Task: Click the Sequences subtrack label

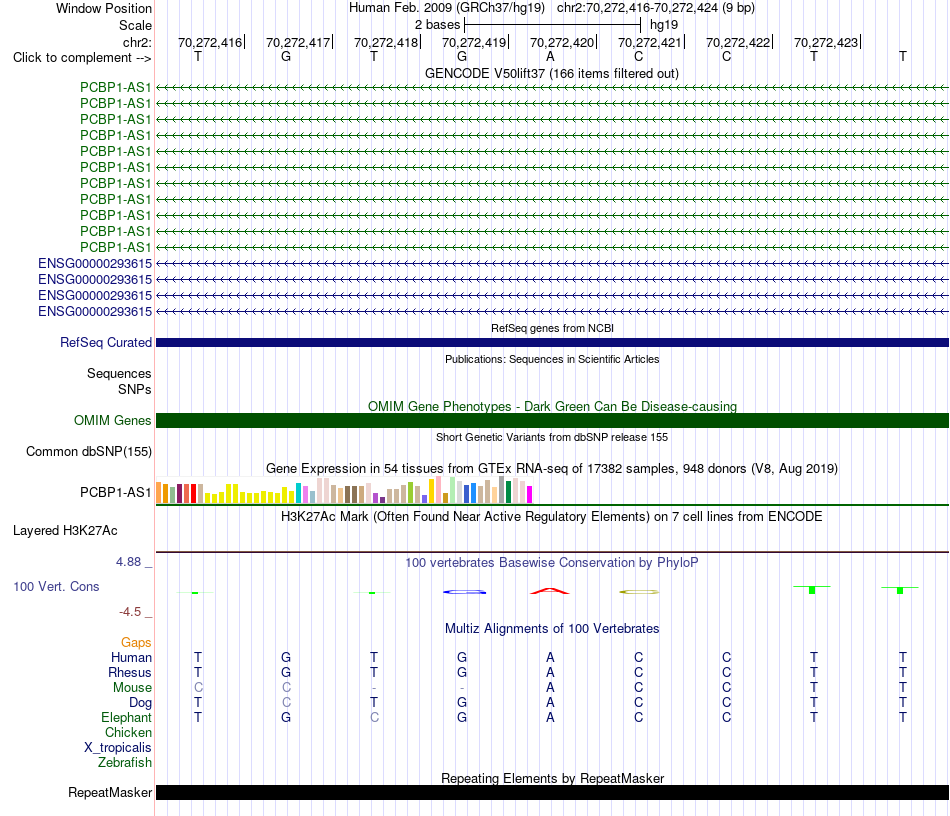Action: point(119,373)
